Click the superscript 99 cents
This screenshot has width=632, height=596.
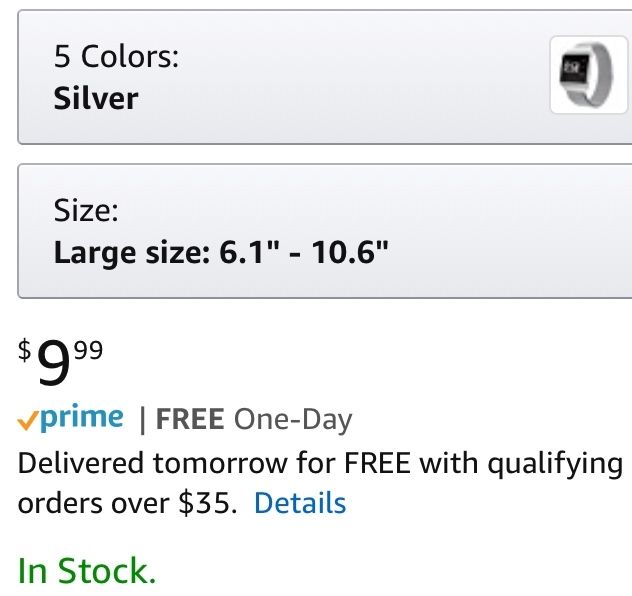[x=88, y=349]
